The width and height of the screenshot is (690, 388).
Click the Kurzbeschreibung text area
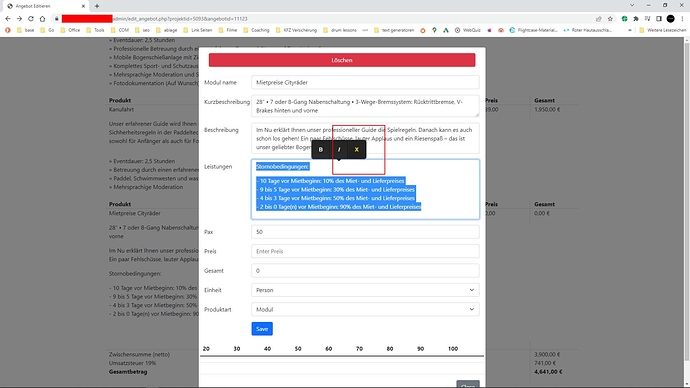pyautogui.click(x=365, y=106)
